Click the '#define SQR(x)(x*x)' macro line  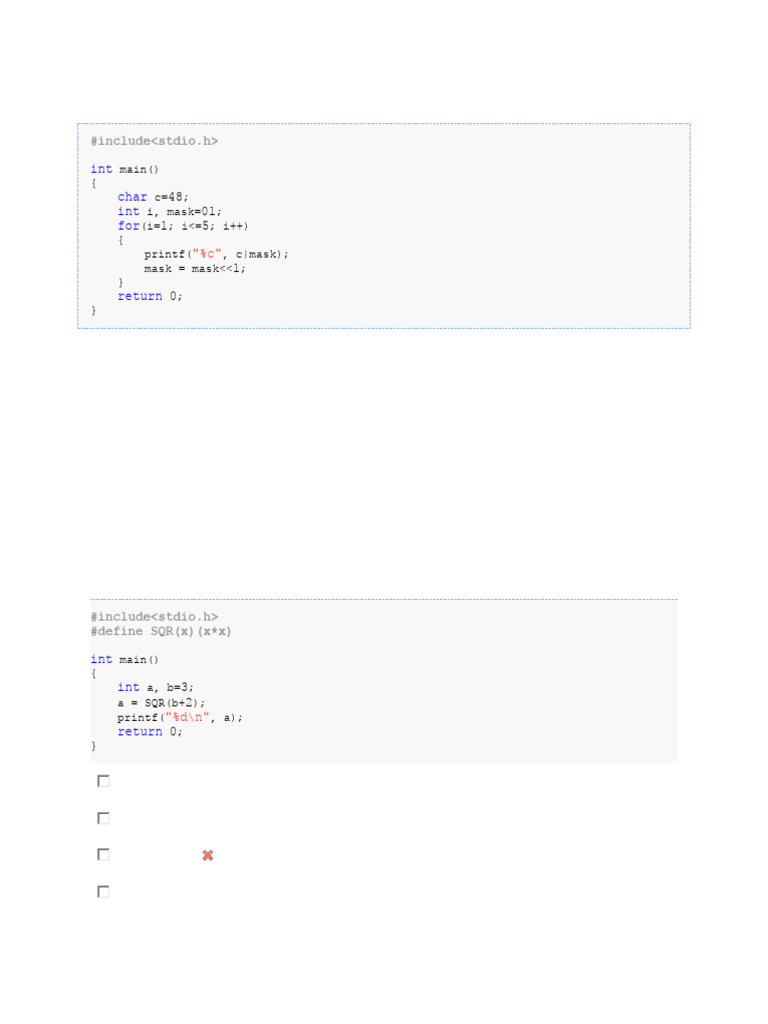pos(161,632)
